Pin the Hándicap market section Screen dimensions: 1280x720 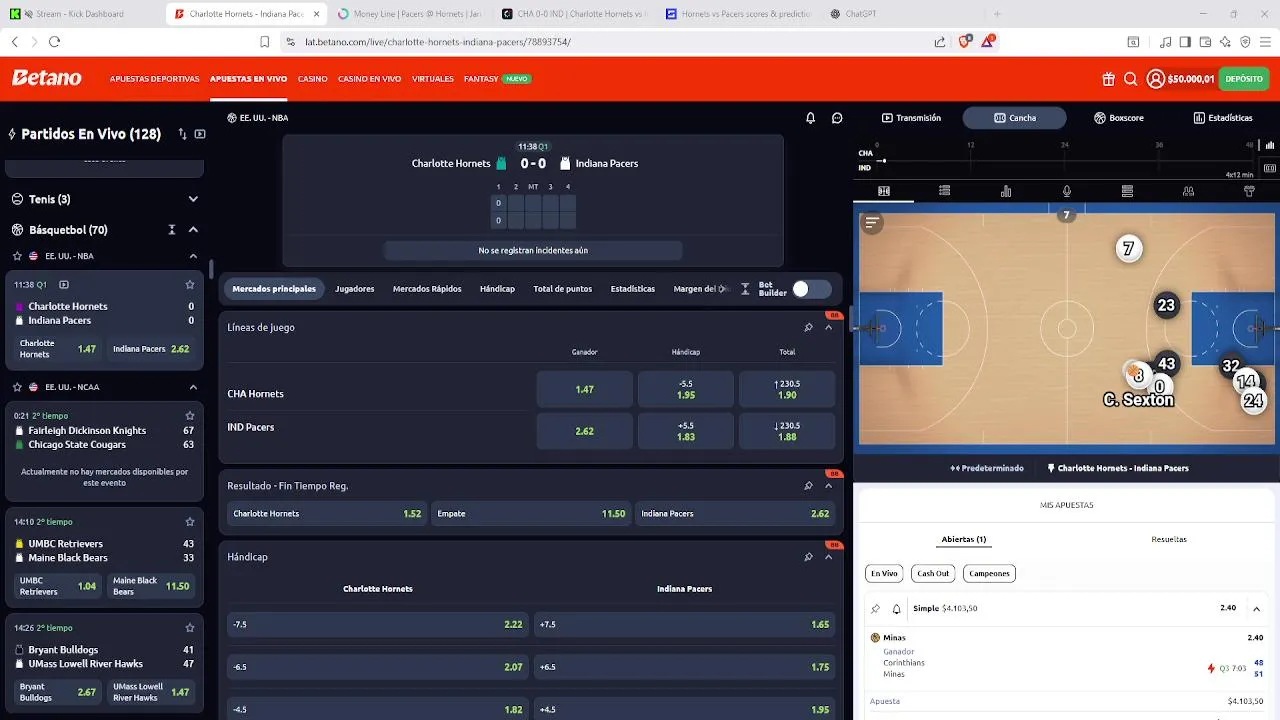coord(808,557)
